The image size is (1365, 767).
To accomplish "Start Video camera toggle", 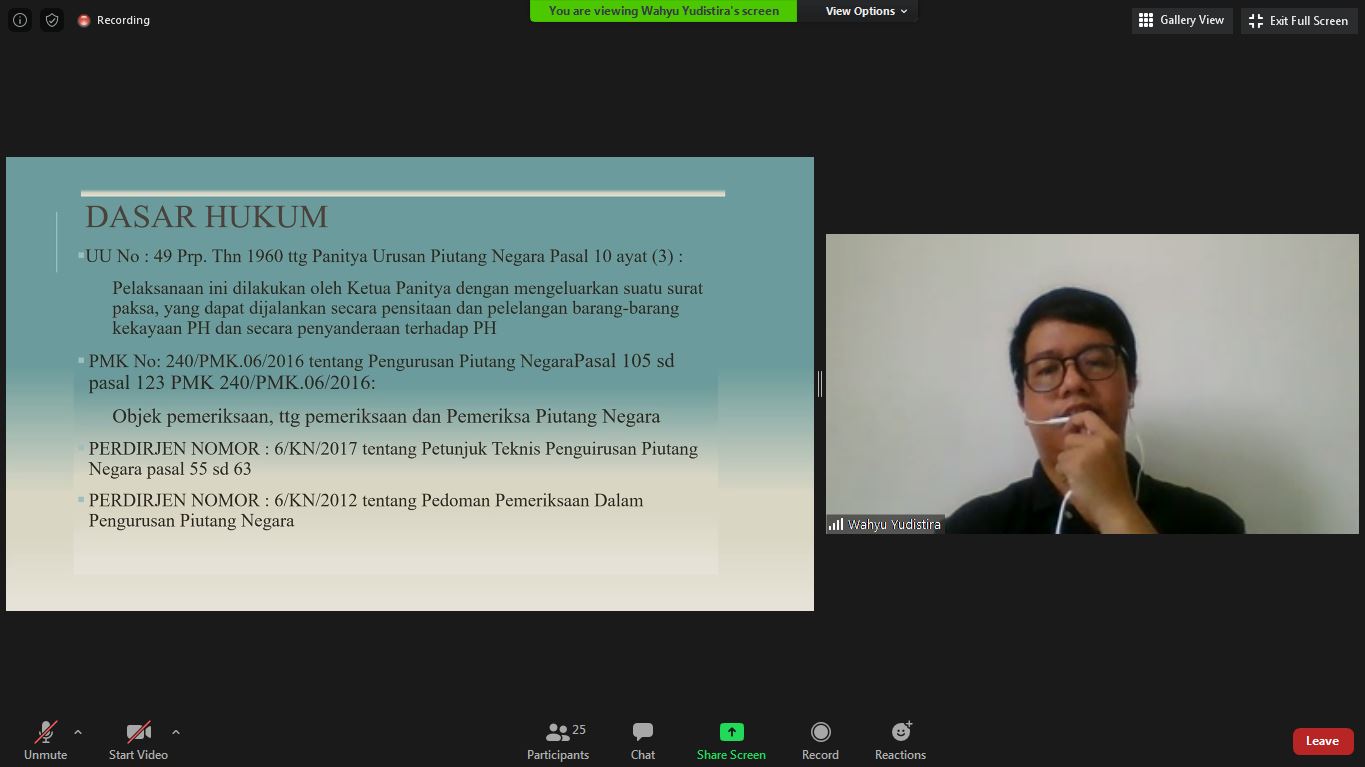I will (138, 741).
